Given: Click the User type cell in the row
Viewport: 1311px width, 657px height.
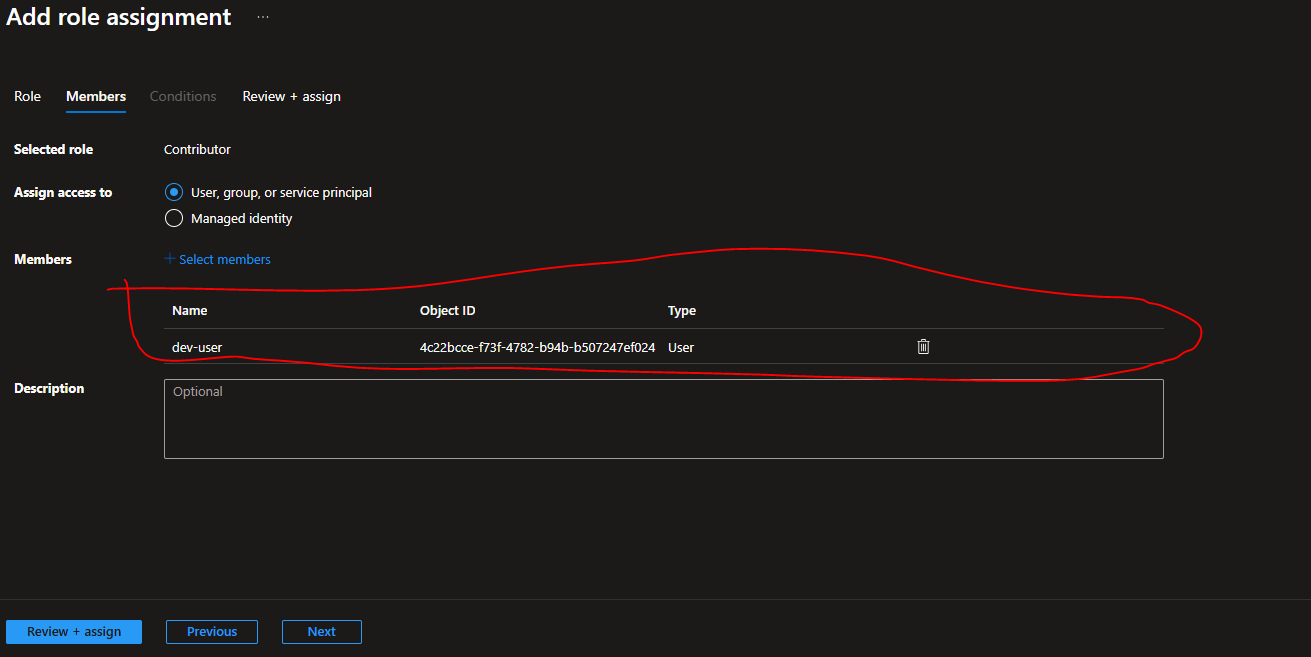Looking at the screenshot, I should 681,348.
